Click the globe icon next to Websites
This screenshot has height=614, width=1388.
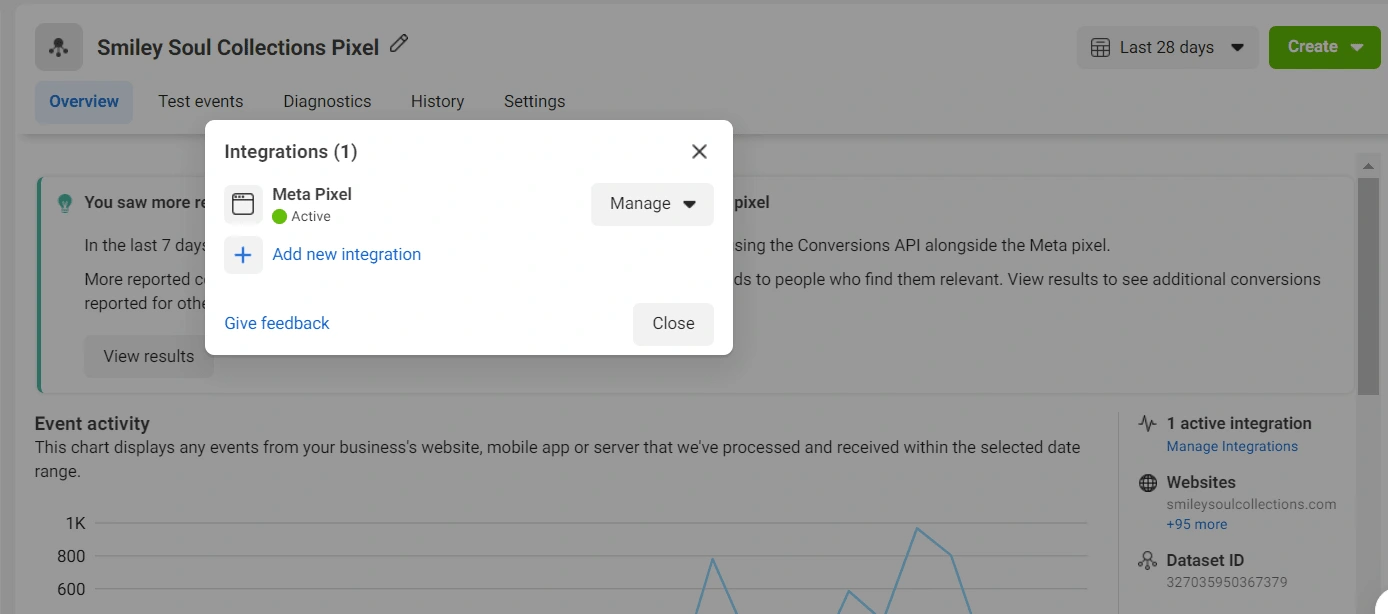click(x=1148, y=483)
